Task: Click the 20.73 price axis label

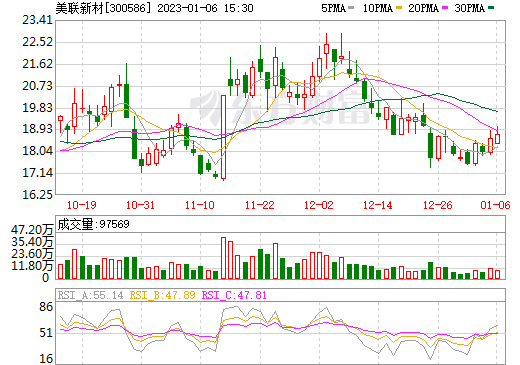Action: (38, 86)
